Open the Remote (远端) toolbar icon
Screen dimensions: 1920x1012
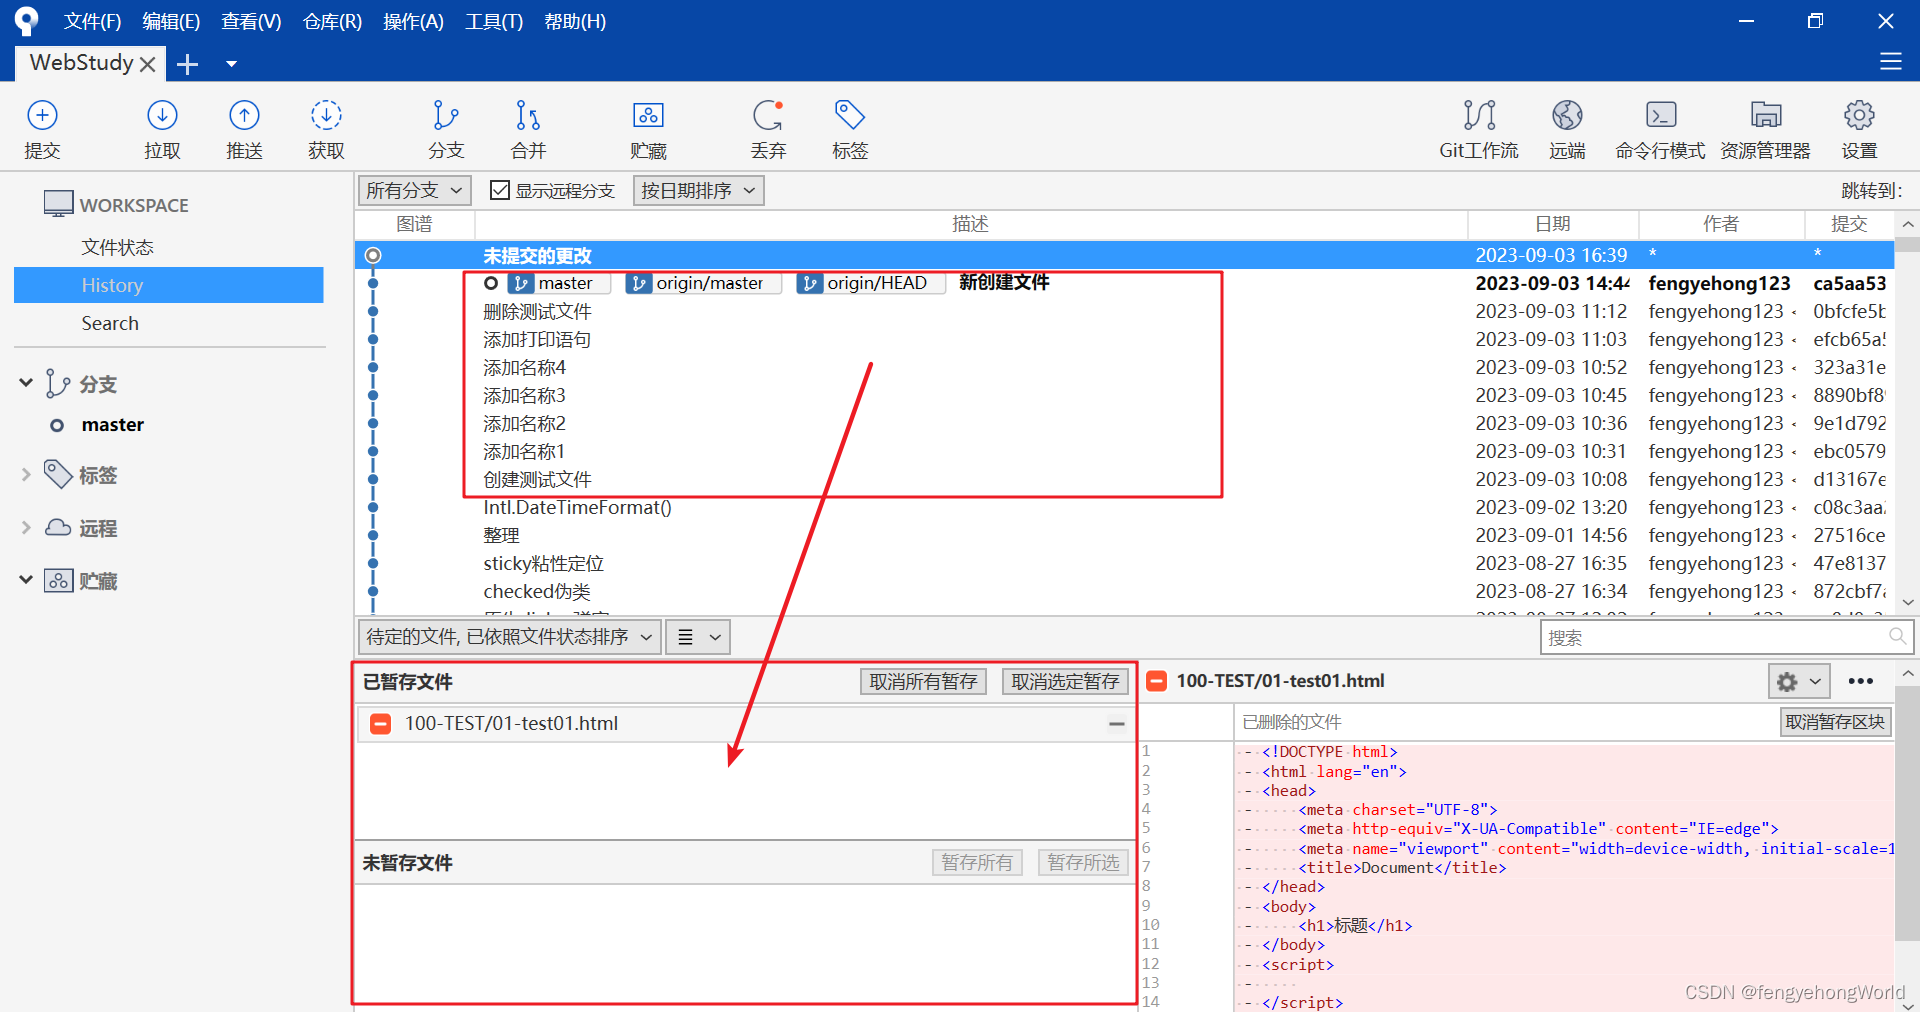tap(1567, 129)
